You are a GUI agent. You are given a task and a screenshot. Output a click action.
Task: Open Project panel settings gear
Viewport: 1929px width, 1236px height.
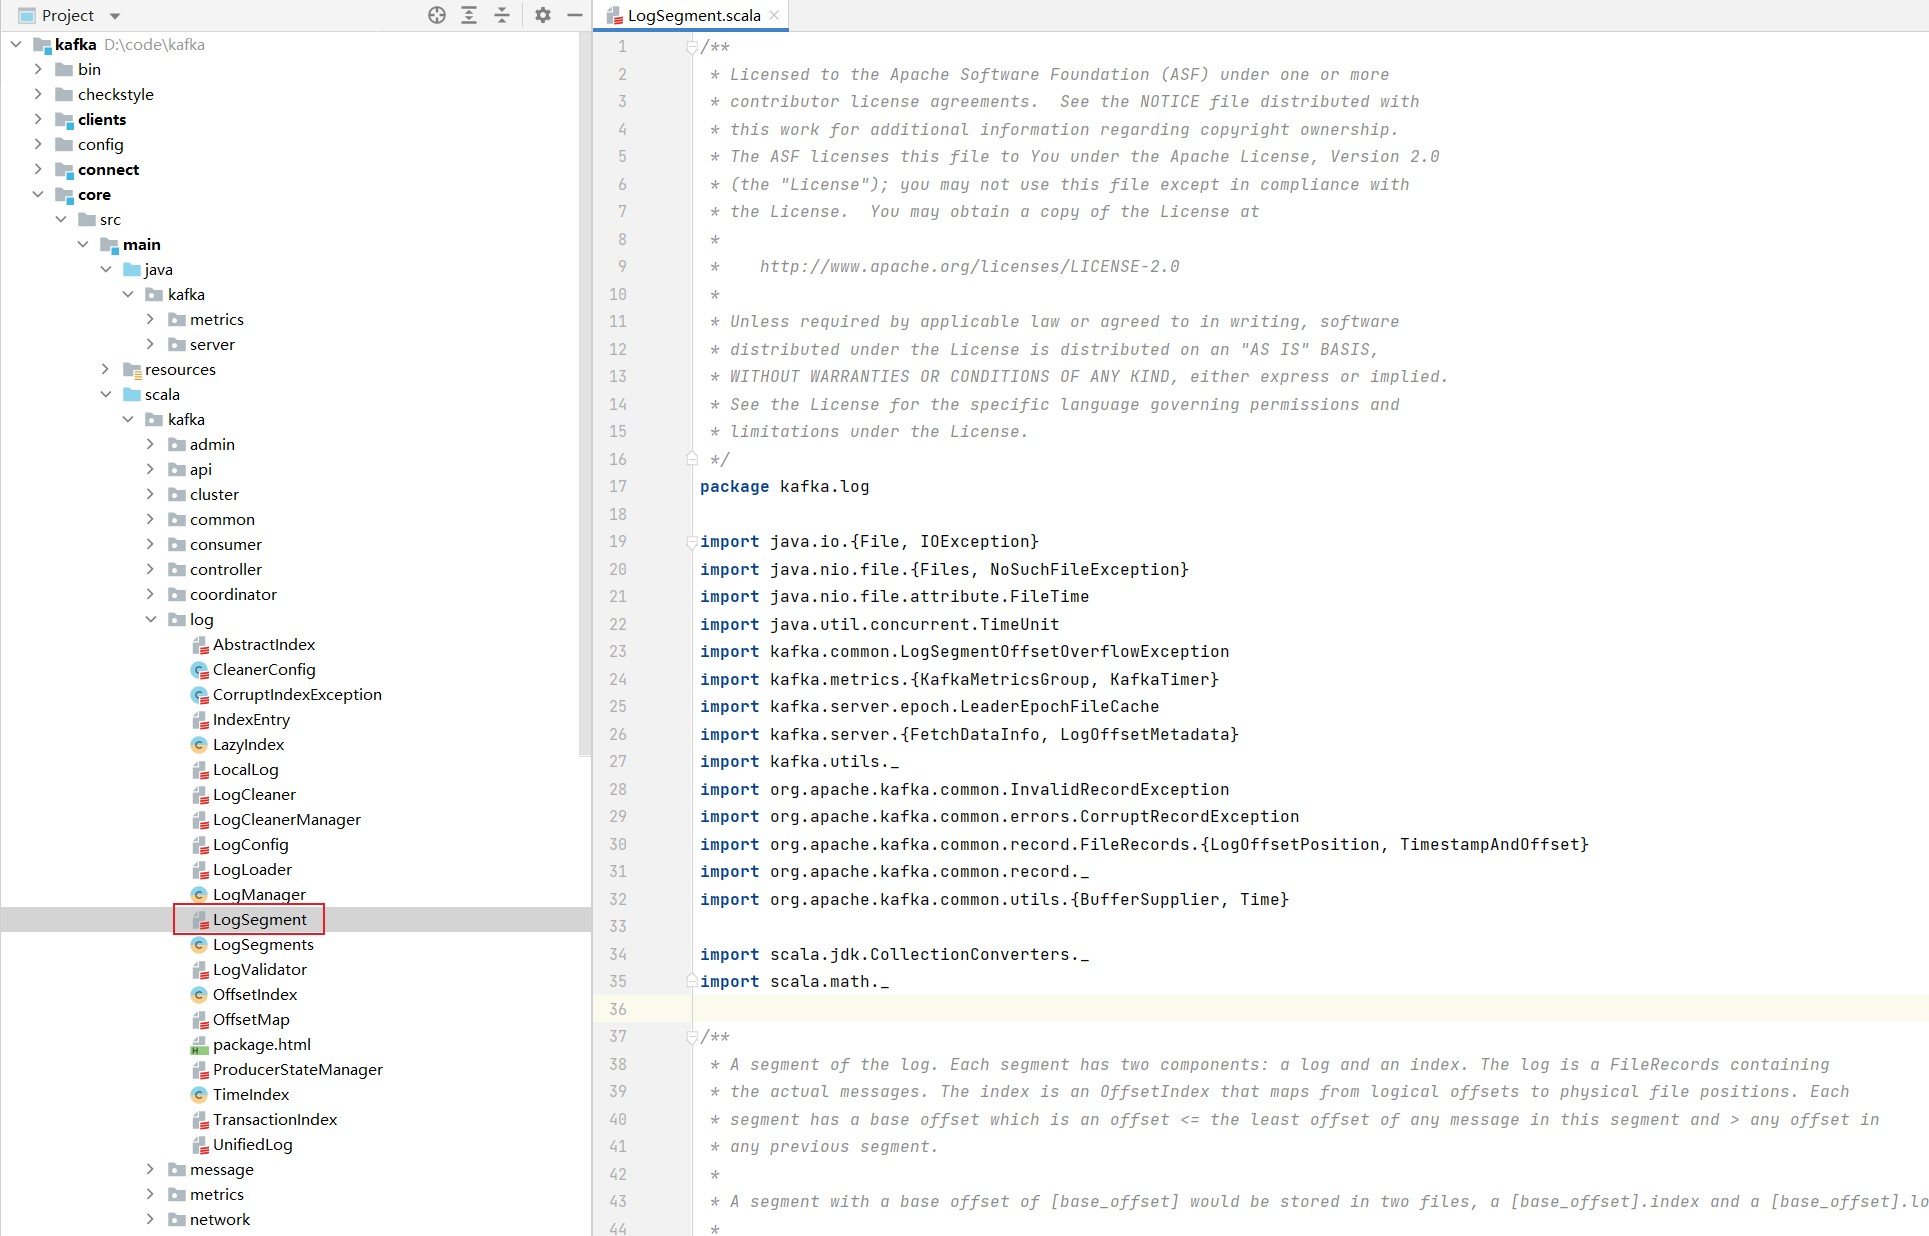pyautogui.click(x=542, y=15)
